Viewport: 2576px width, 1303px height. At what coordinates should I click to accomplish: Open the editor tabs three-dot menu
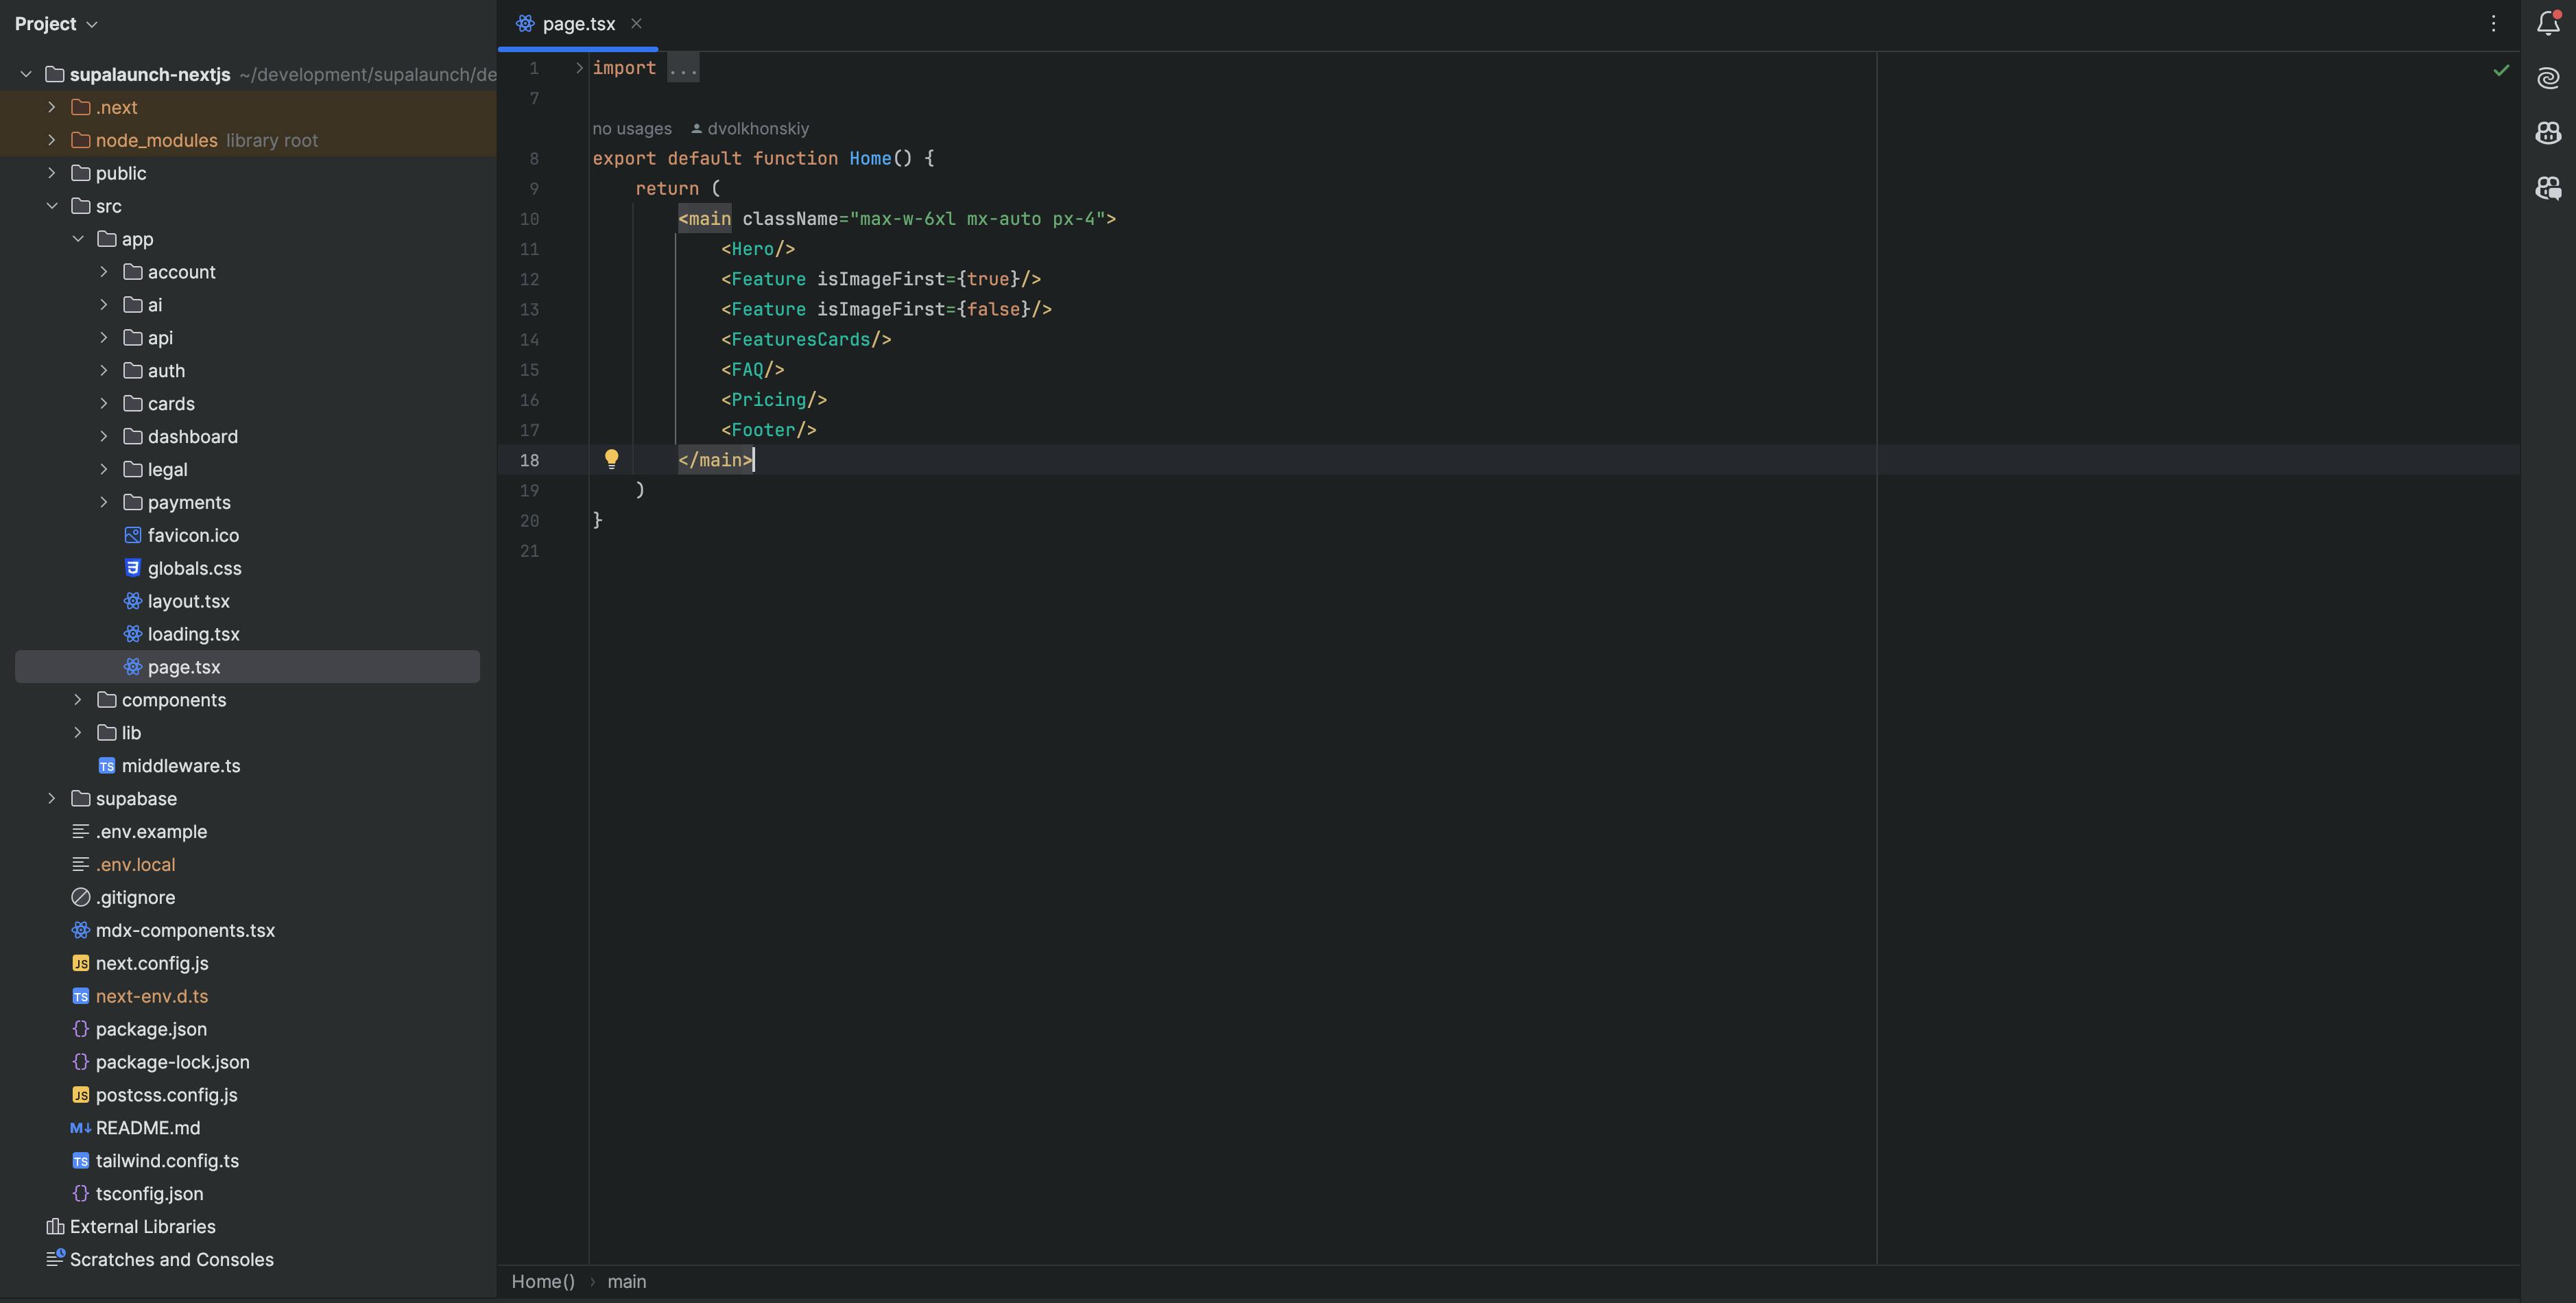point(2493,23)
